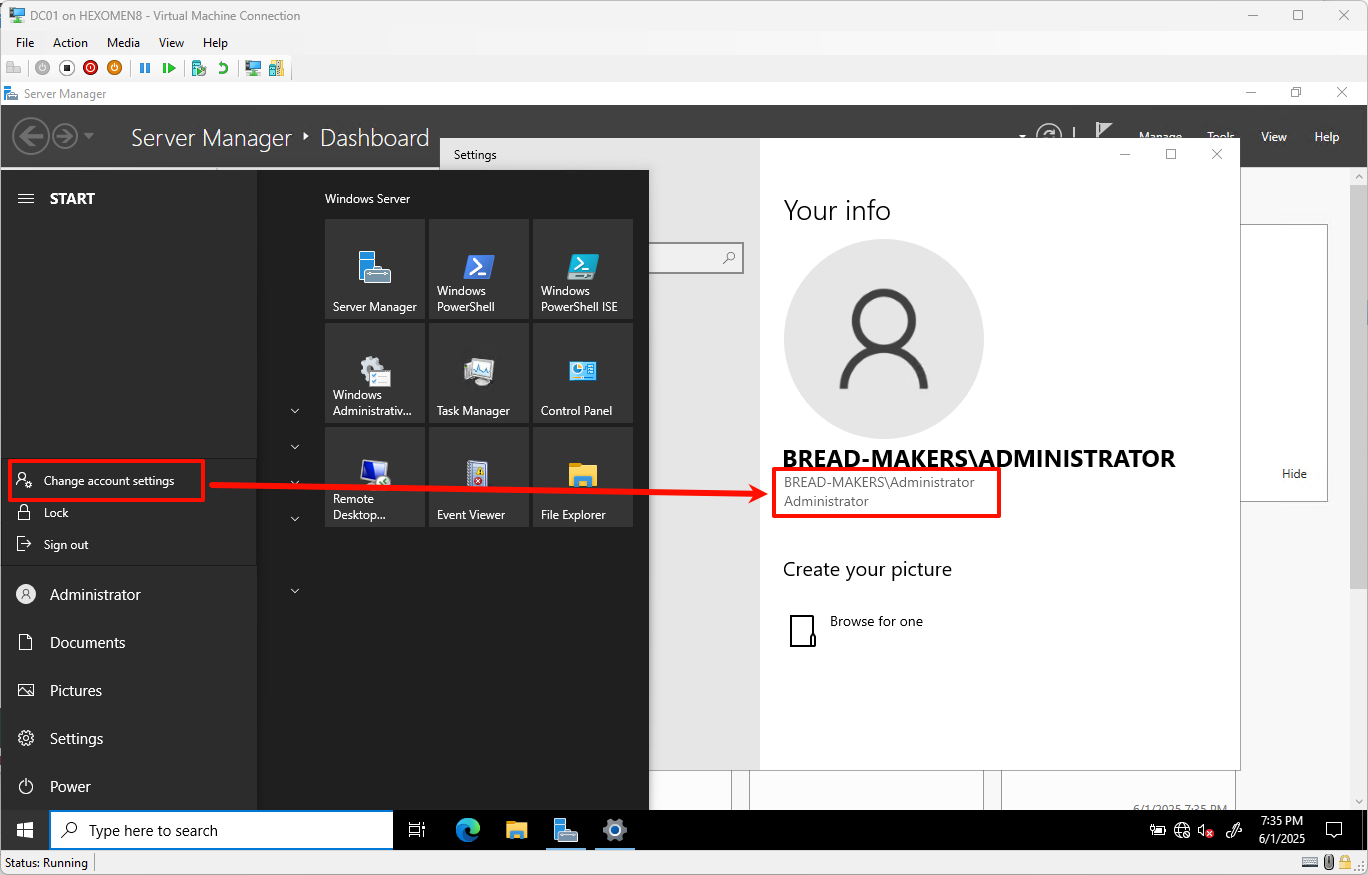Click the Hide link in Server Manager
1368x875 pixels.
1294,474
